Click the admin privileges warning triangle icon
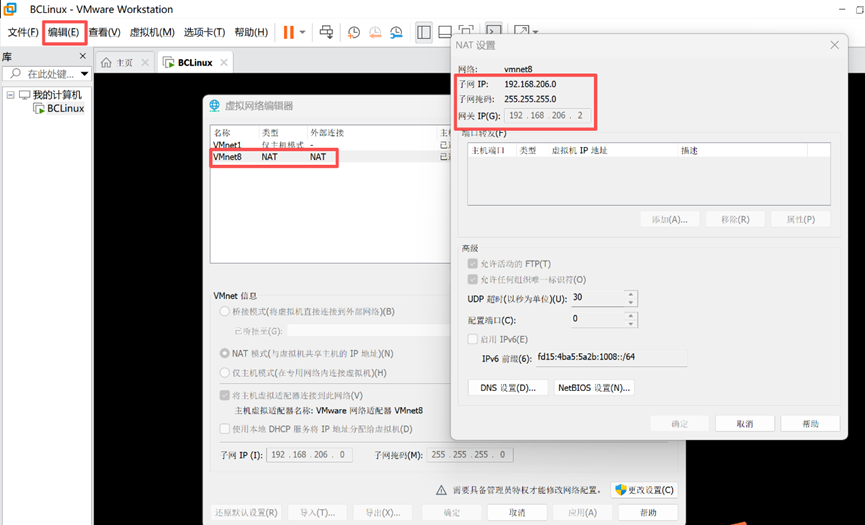This screenshot has height=525, width=865. [441, 490]
